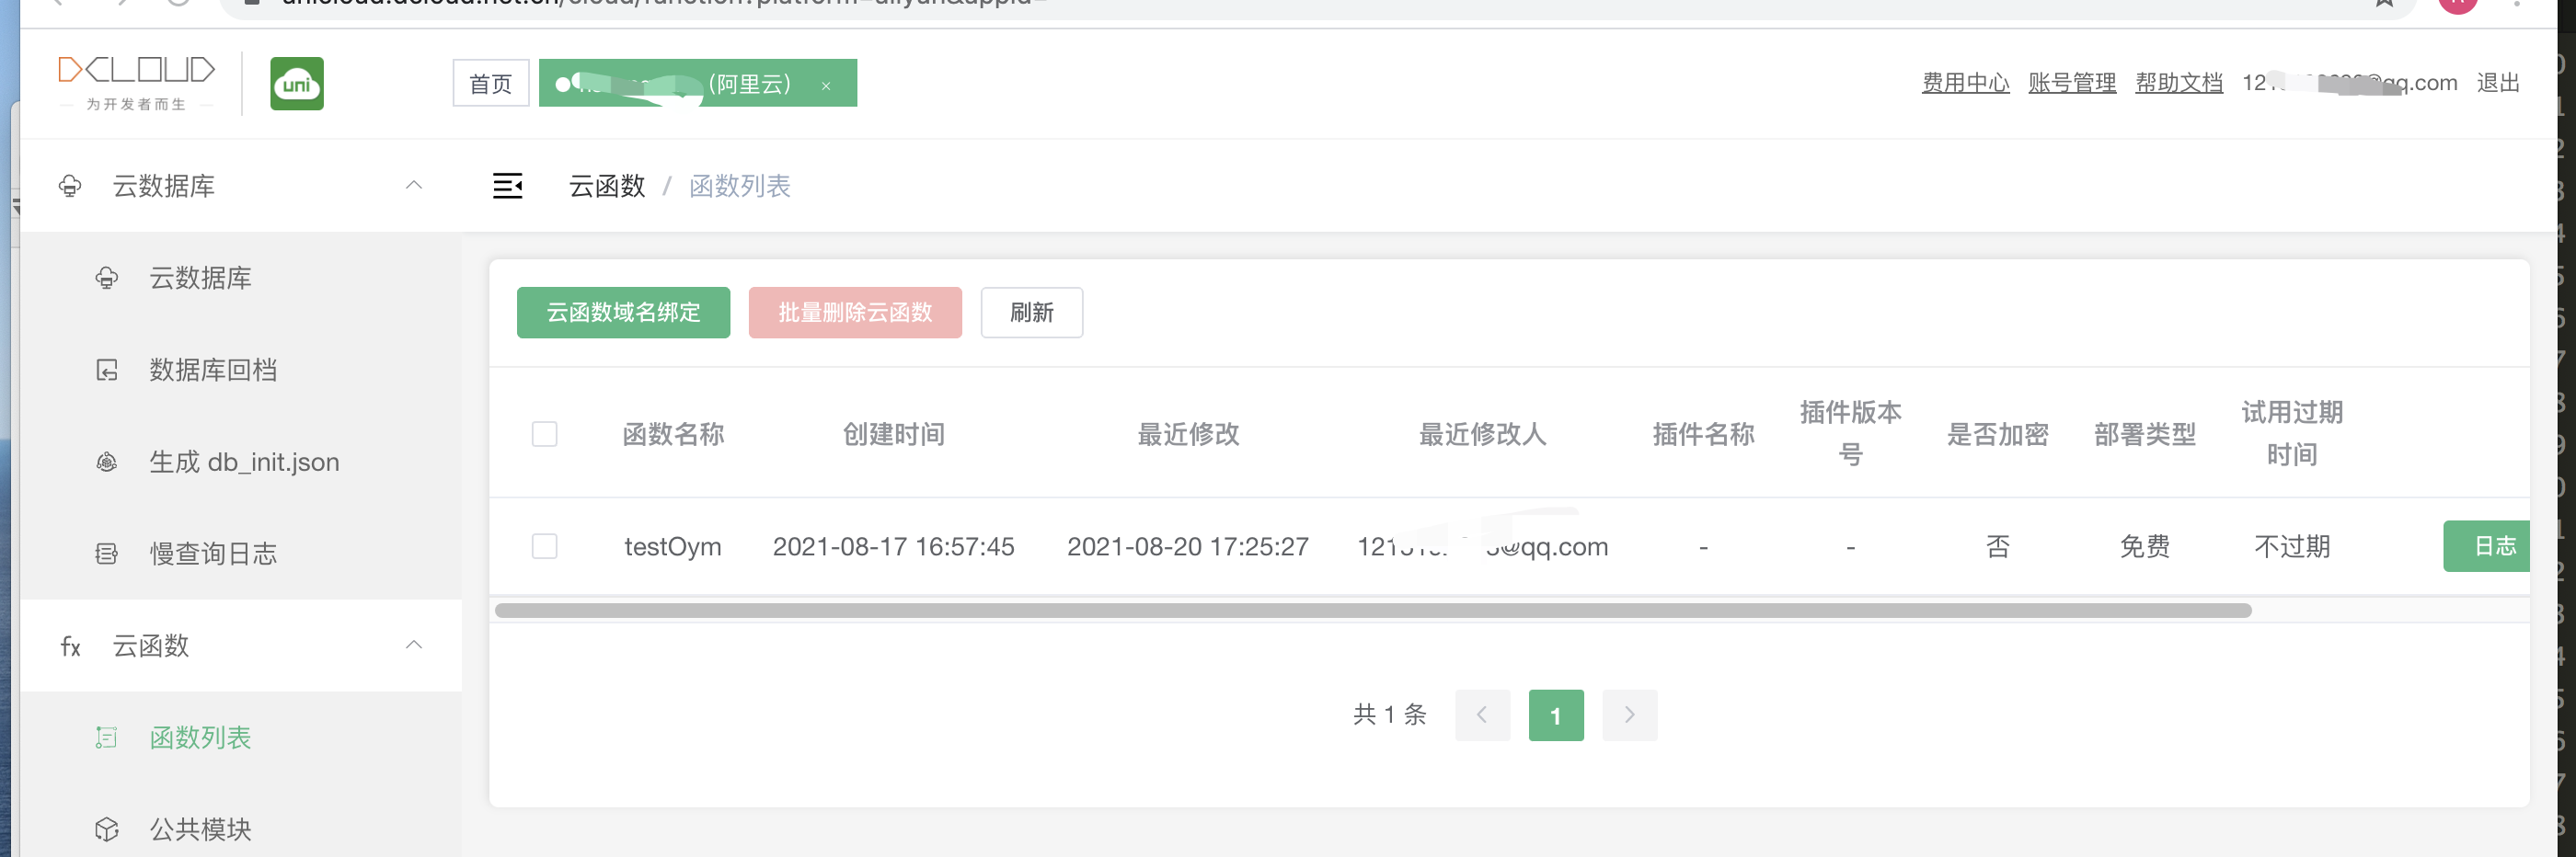Toggle the sidebar collapse hamburger icon
The height and width of the screenshot is (857, 2576).
pos(508,186)
